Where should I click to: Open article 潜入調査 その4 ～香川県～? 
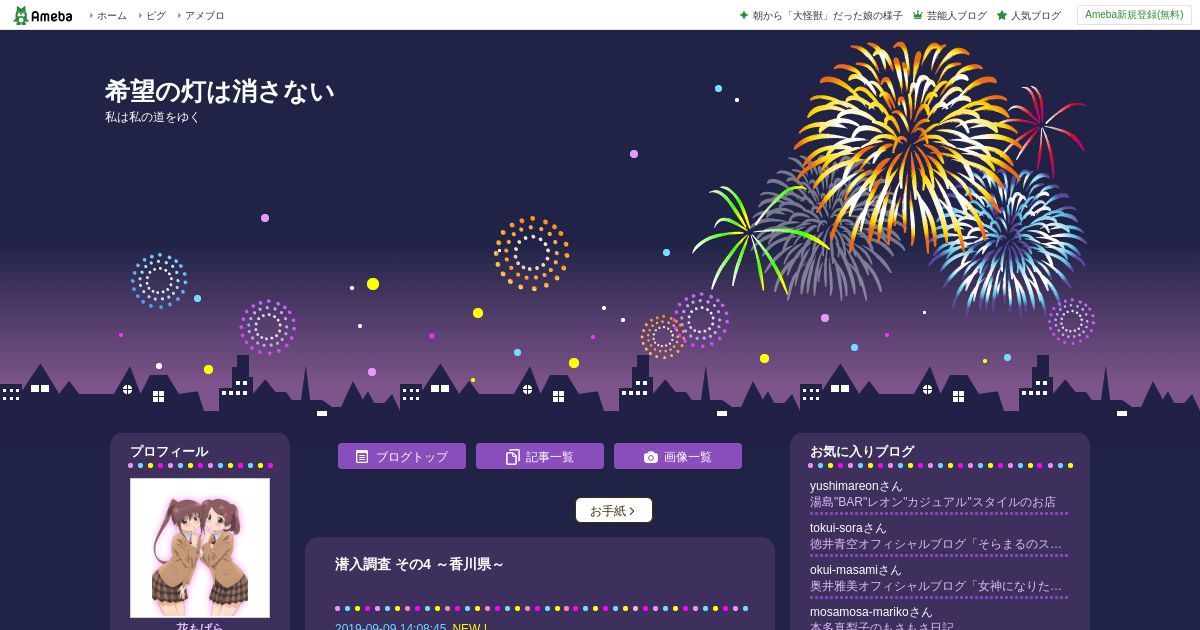click(x=420, y=564)
